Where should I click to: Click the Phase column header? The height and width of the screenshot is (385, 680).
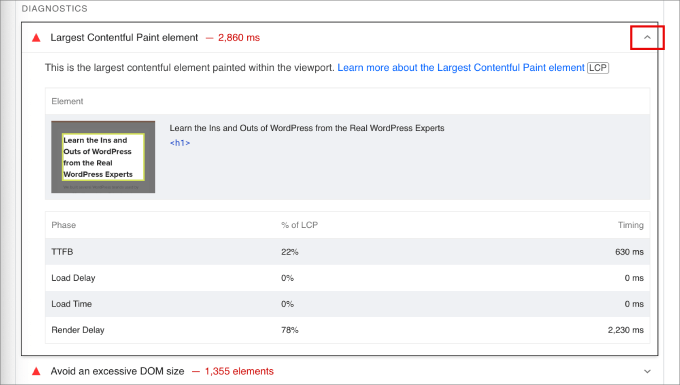coord(63,225)
